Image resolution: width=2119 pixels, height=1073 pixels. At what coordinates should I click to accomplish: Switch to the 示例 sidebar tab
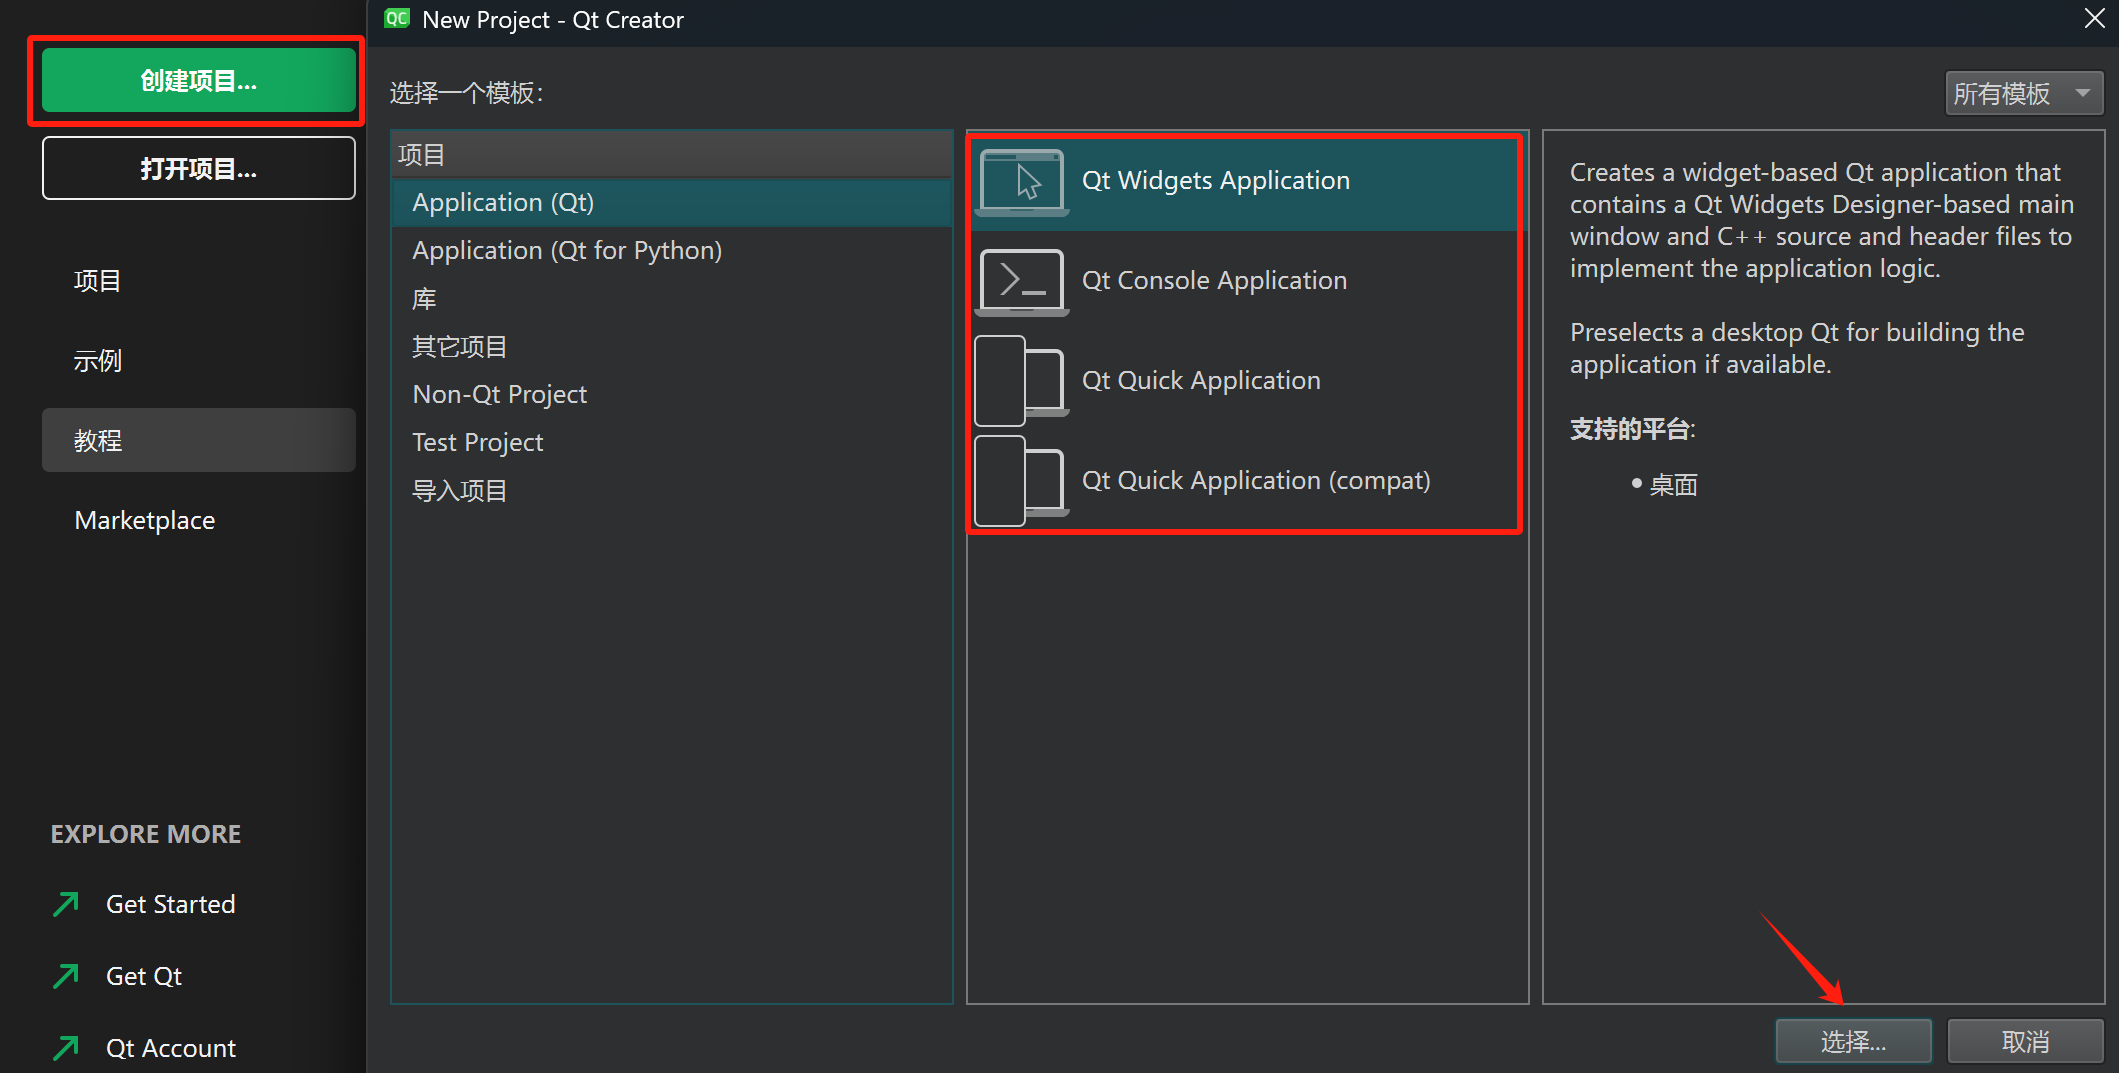(x=98, y=360)
